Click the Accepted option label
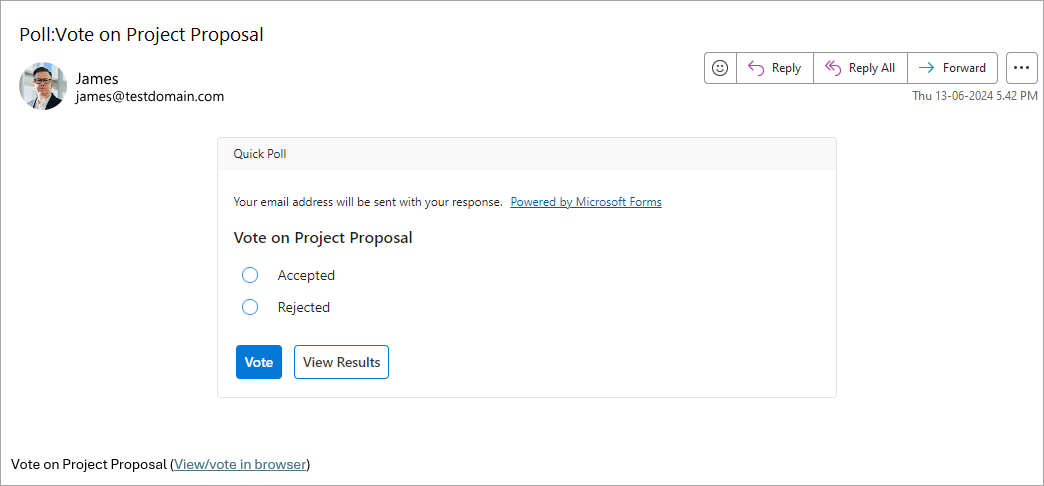 pos(306,275)
